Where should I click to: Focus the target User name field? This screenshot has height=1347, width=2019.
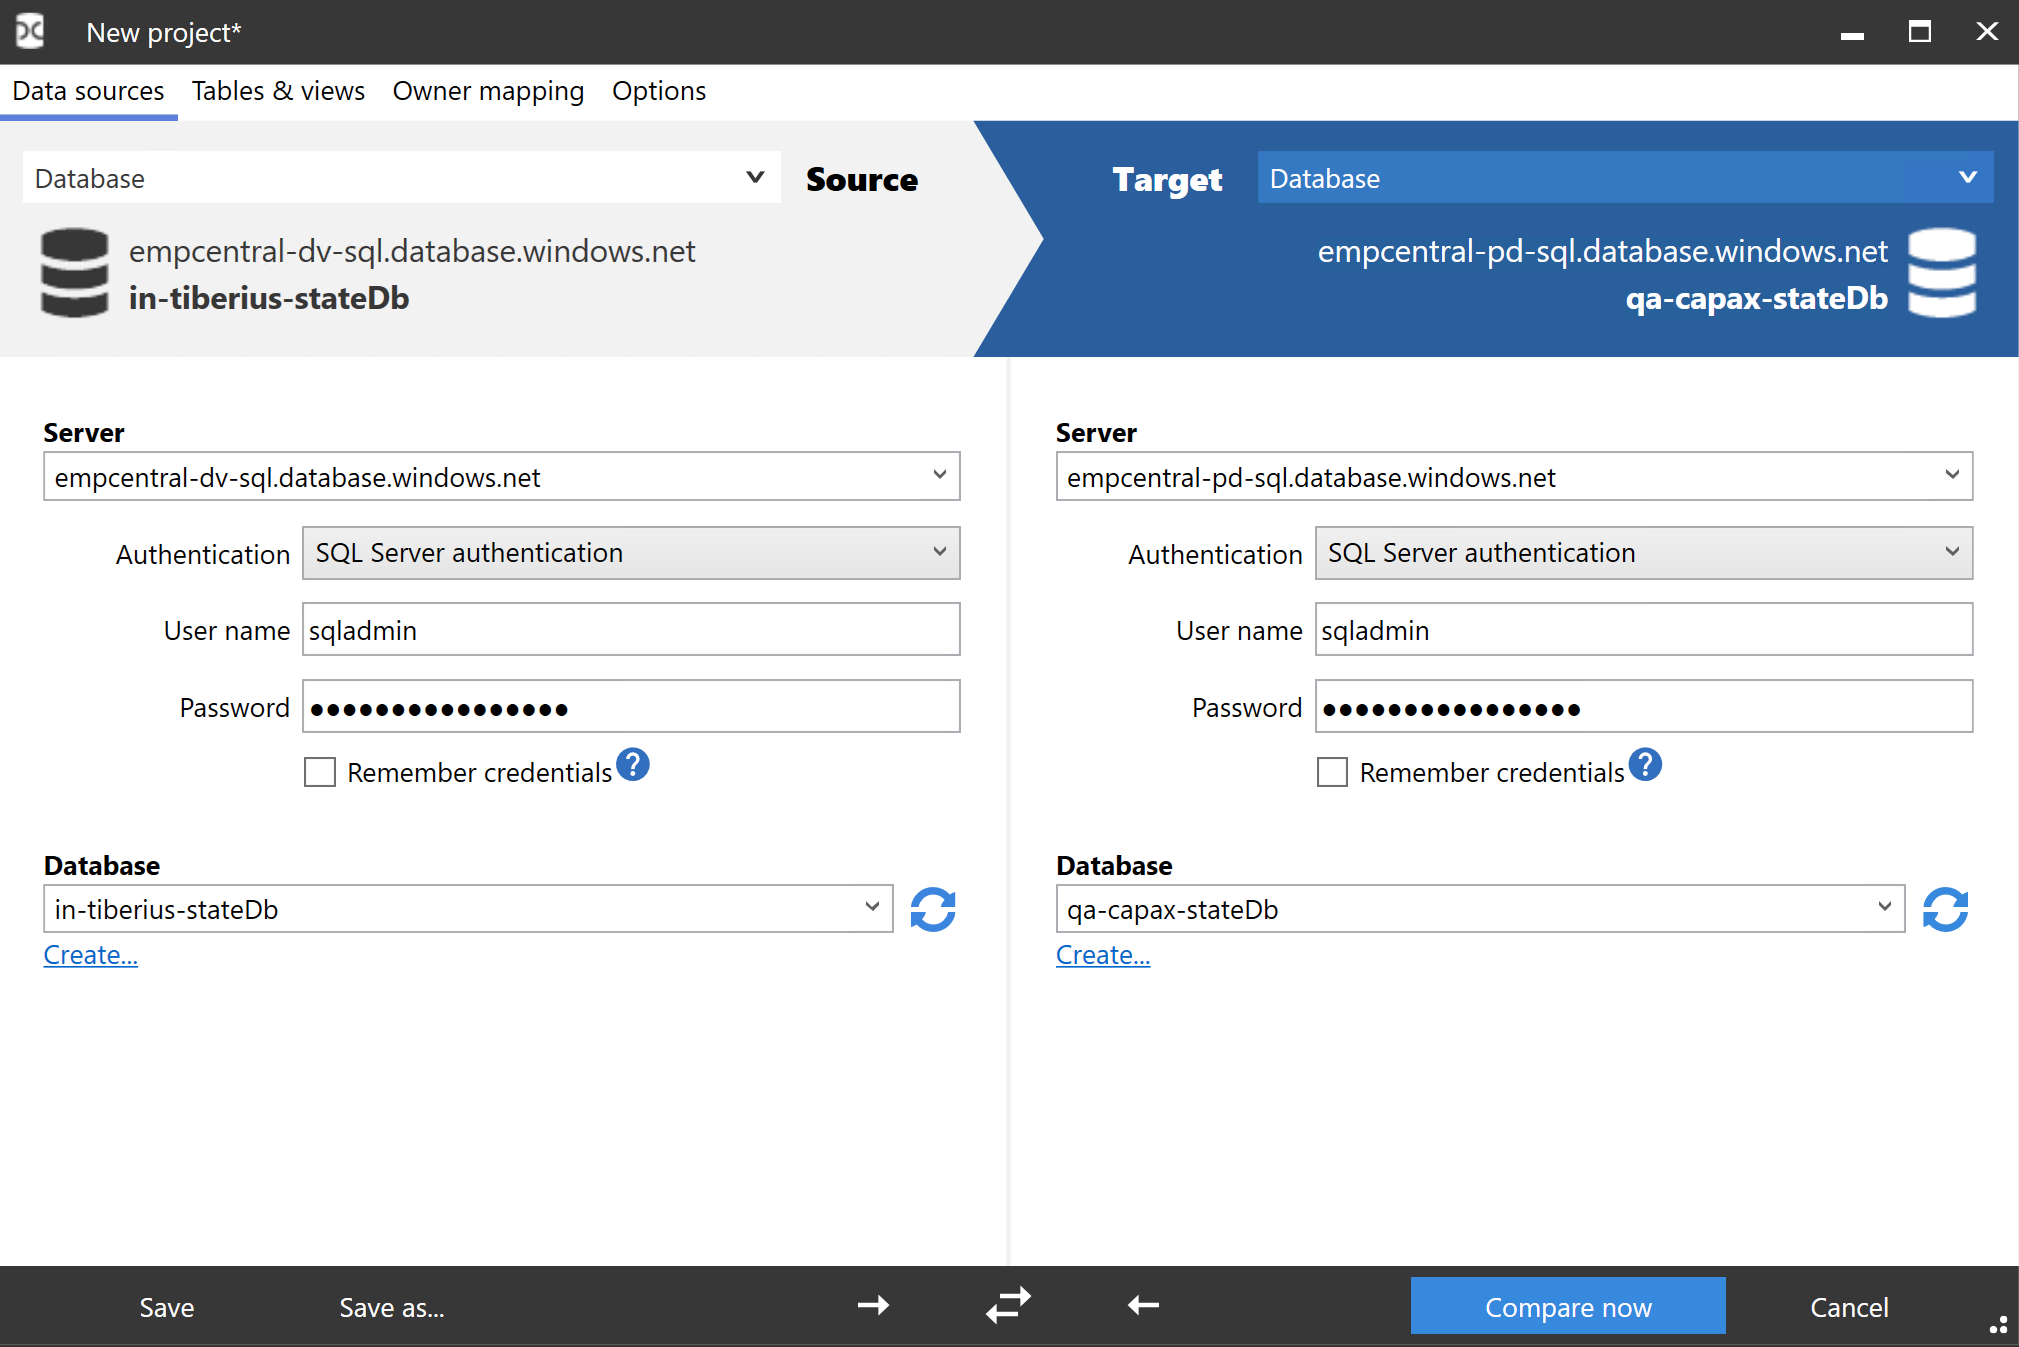pyautogui.click(x=1644, y=630)
